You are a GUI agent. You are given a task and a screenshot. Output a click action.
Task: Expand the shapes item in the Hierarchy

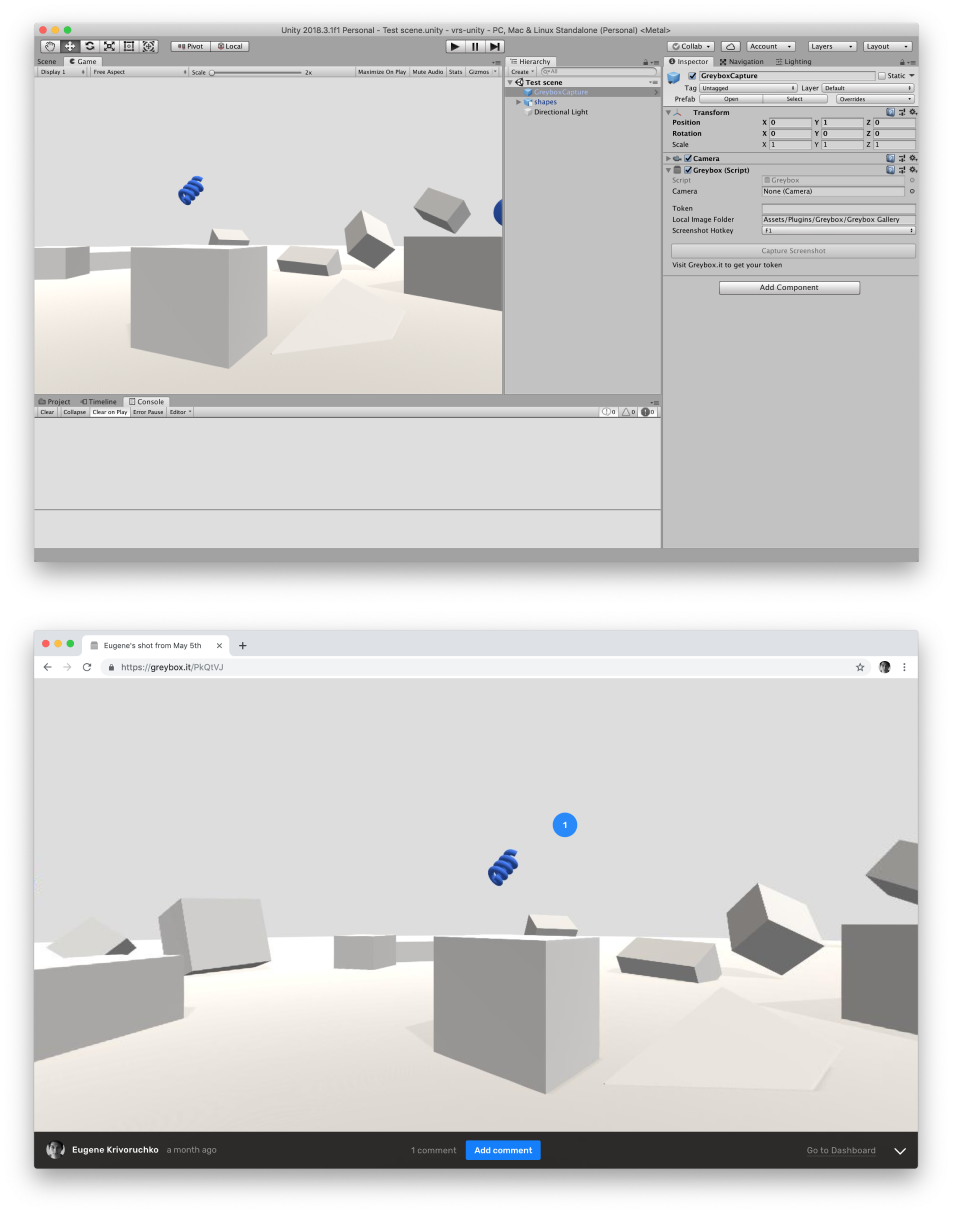point(519,101)
